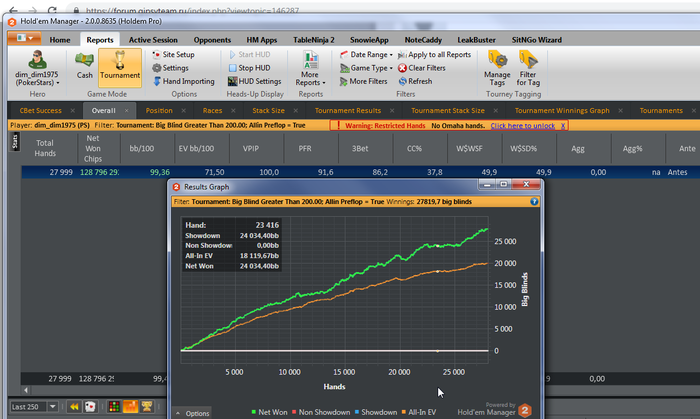Open Game Type filter dropdown
The image size is (700, 419).
click(x=366, y=68)
